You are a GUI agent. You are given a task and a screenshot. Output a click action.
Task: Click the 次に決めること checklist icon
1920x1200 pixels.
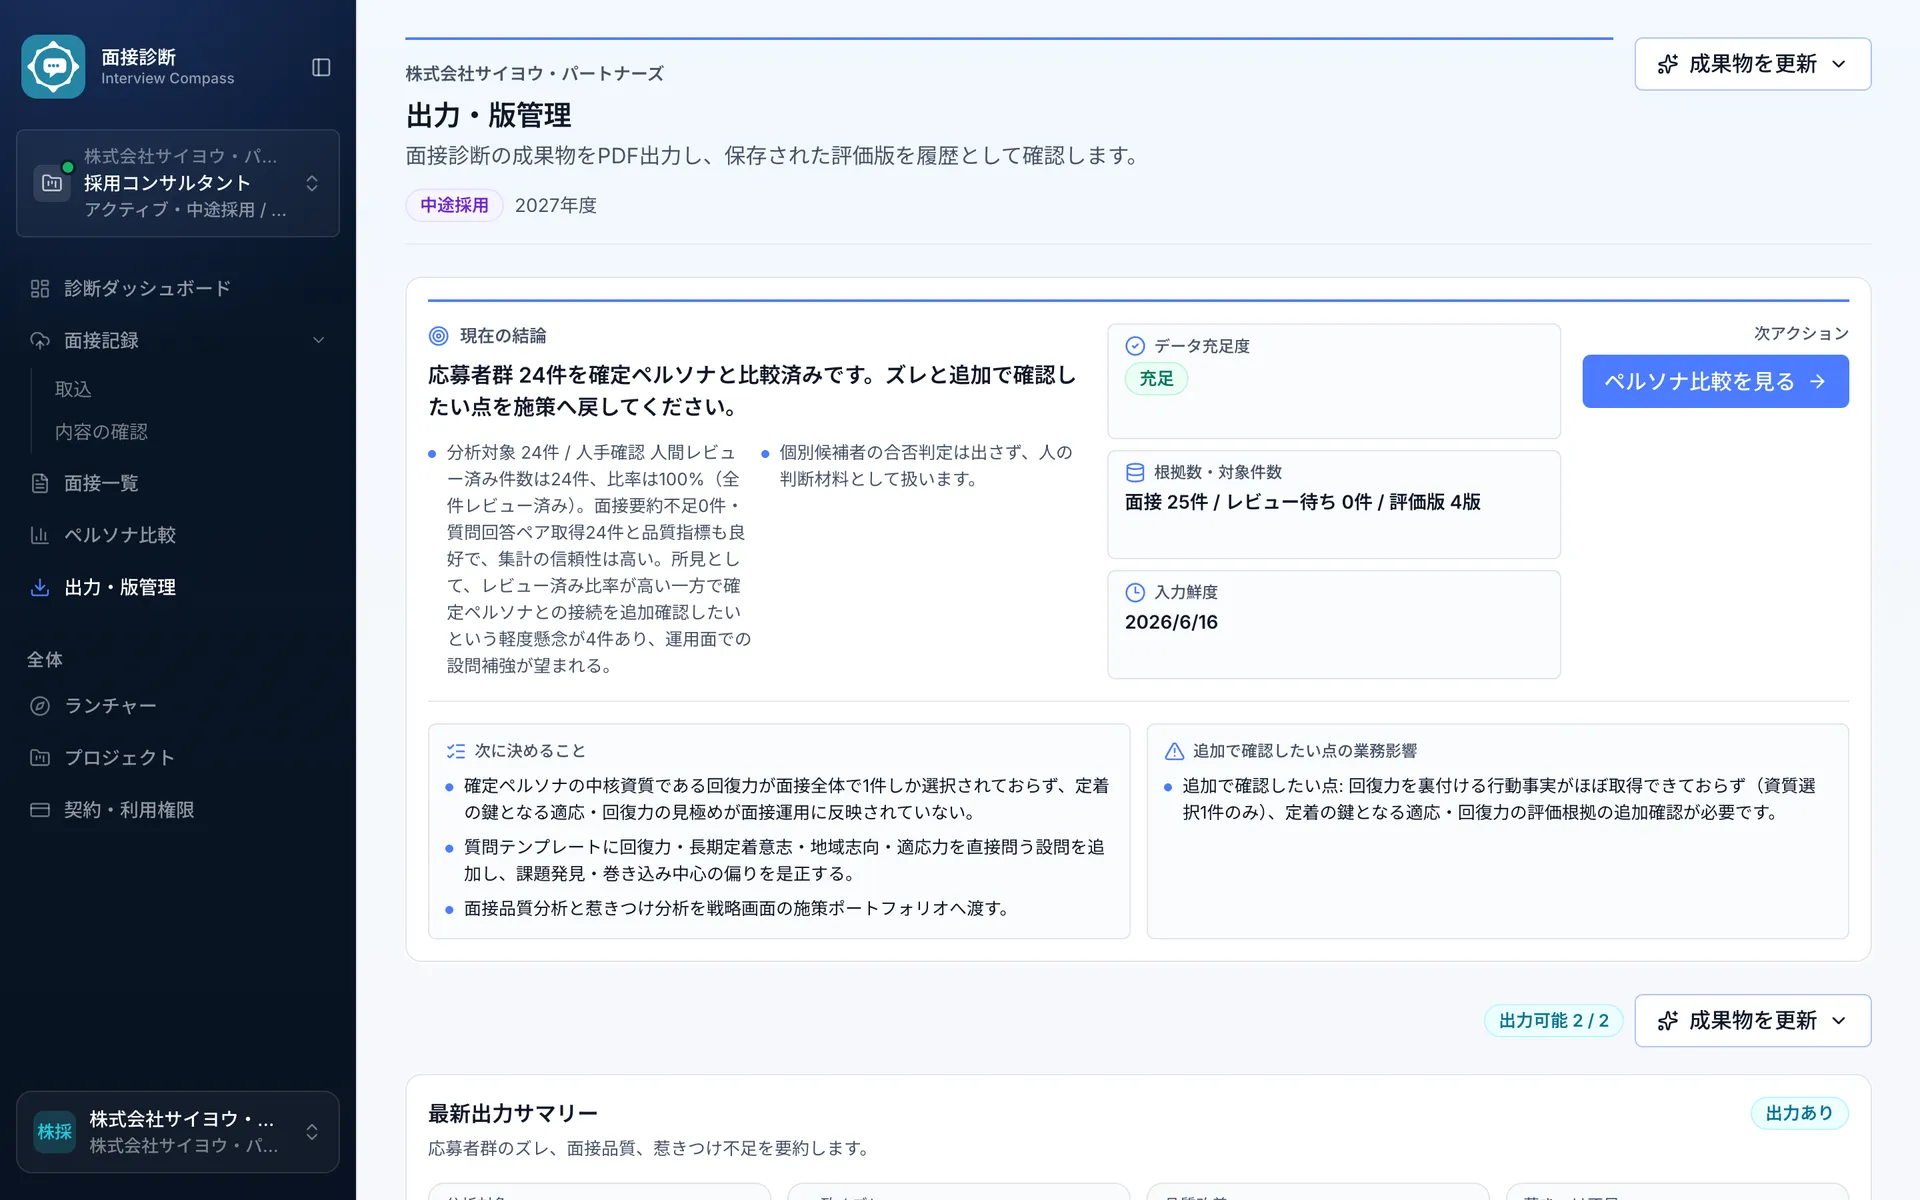click(456, 751)
